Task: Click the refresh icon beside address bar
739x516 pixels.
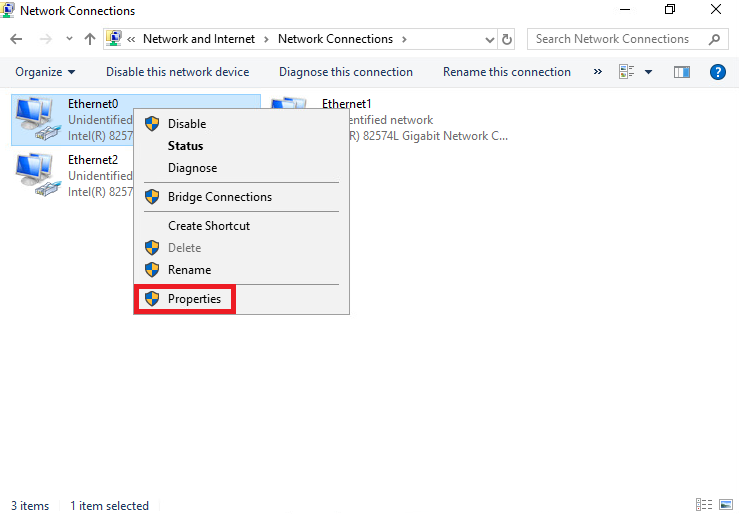Action: point(507,39)
